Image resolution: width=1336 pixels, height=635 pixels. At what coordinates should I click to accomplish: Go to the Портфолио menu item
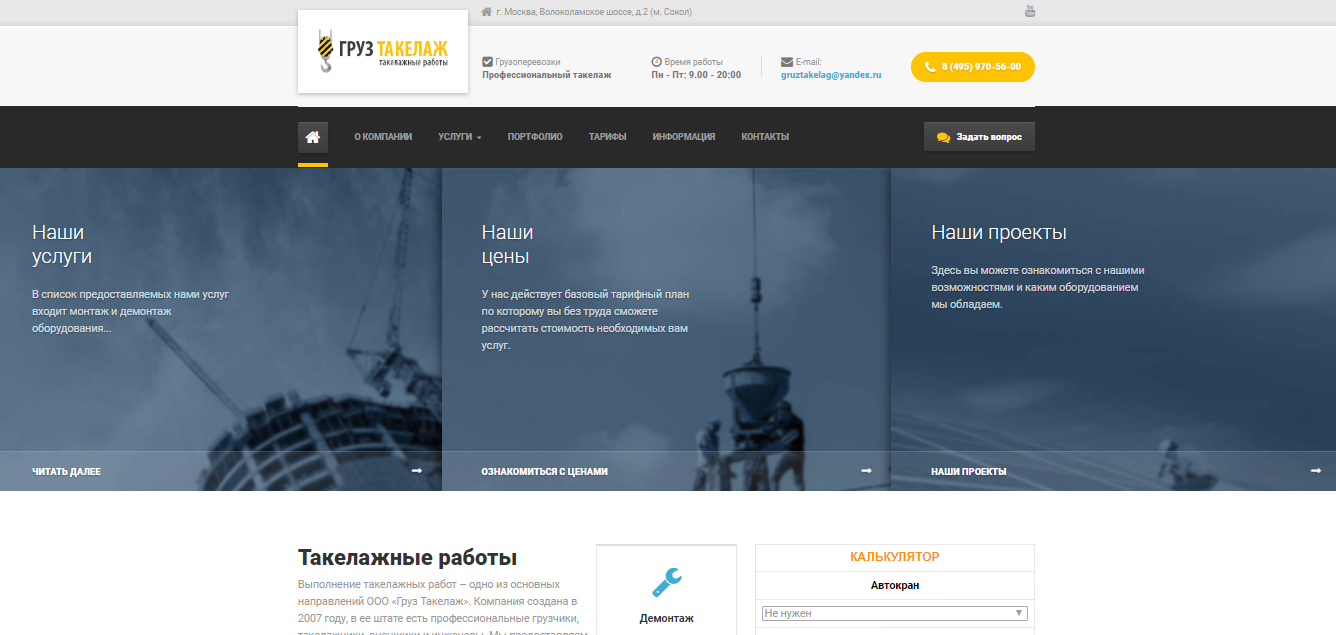(x=535, y=137)
